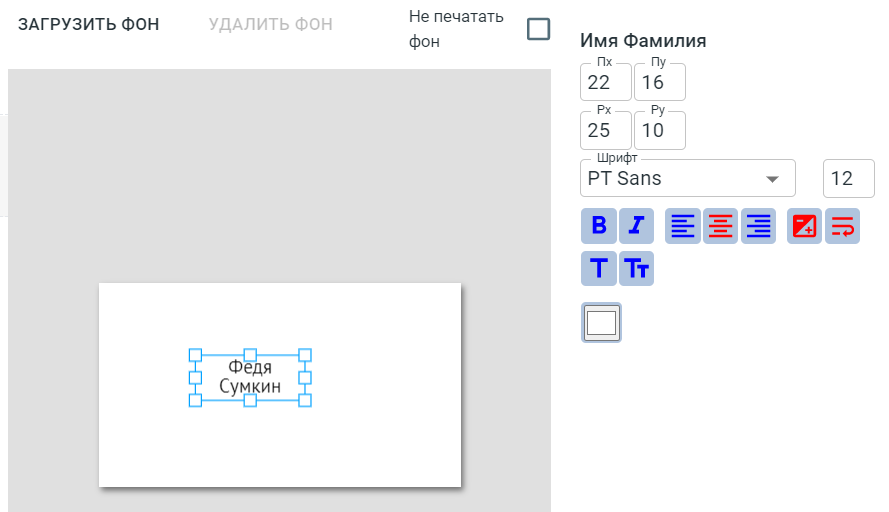
Task: Toggle italic formatting with the I icon
Action: [636, 226]
